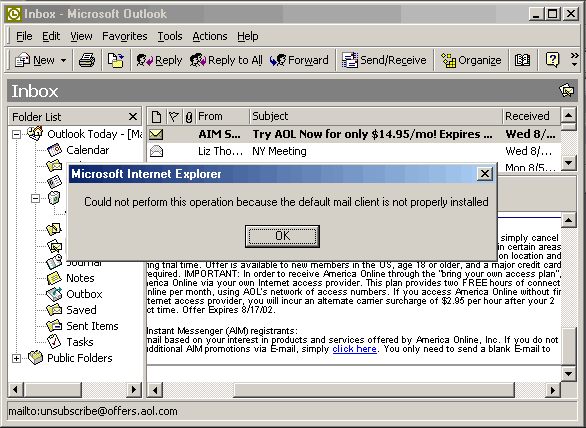Open the Actions menu

click(210, 36)
